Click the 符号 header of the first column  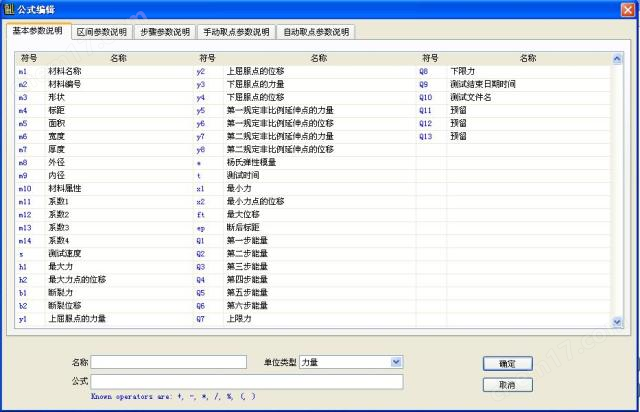(x=29, y=59)
